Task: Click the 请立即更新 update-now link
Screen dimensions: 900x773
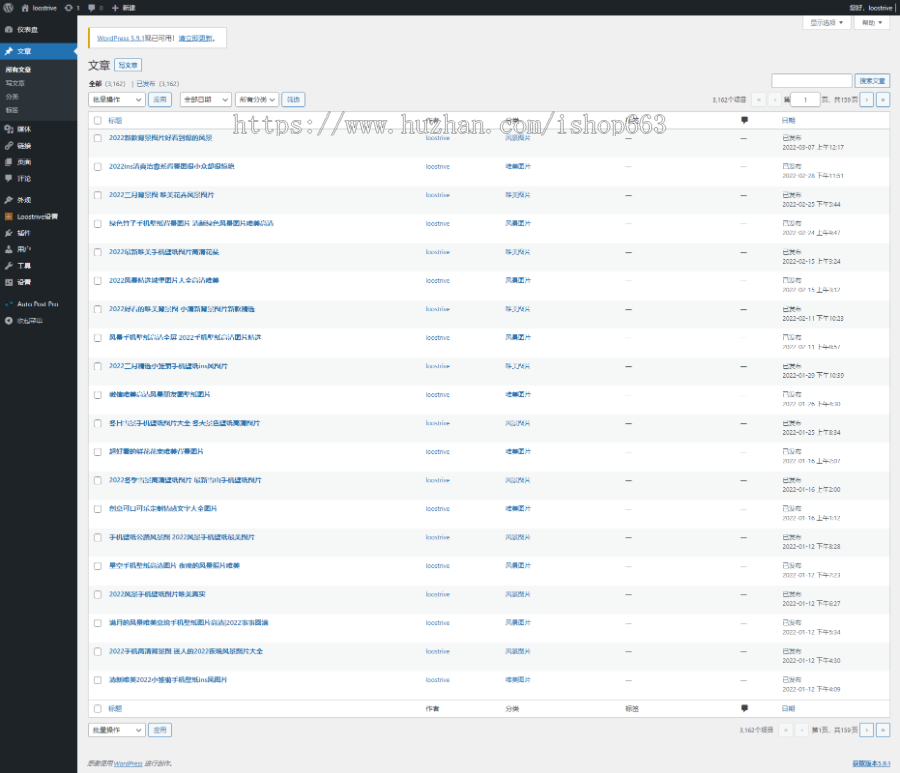Action: (196, 38)
